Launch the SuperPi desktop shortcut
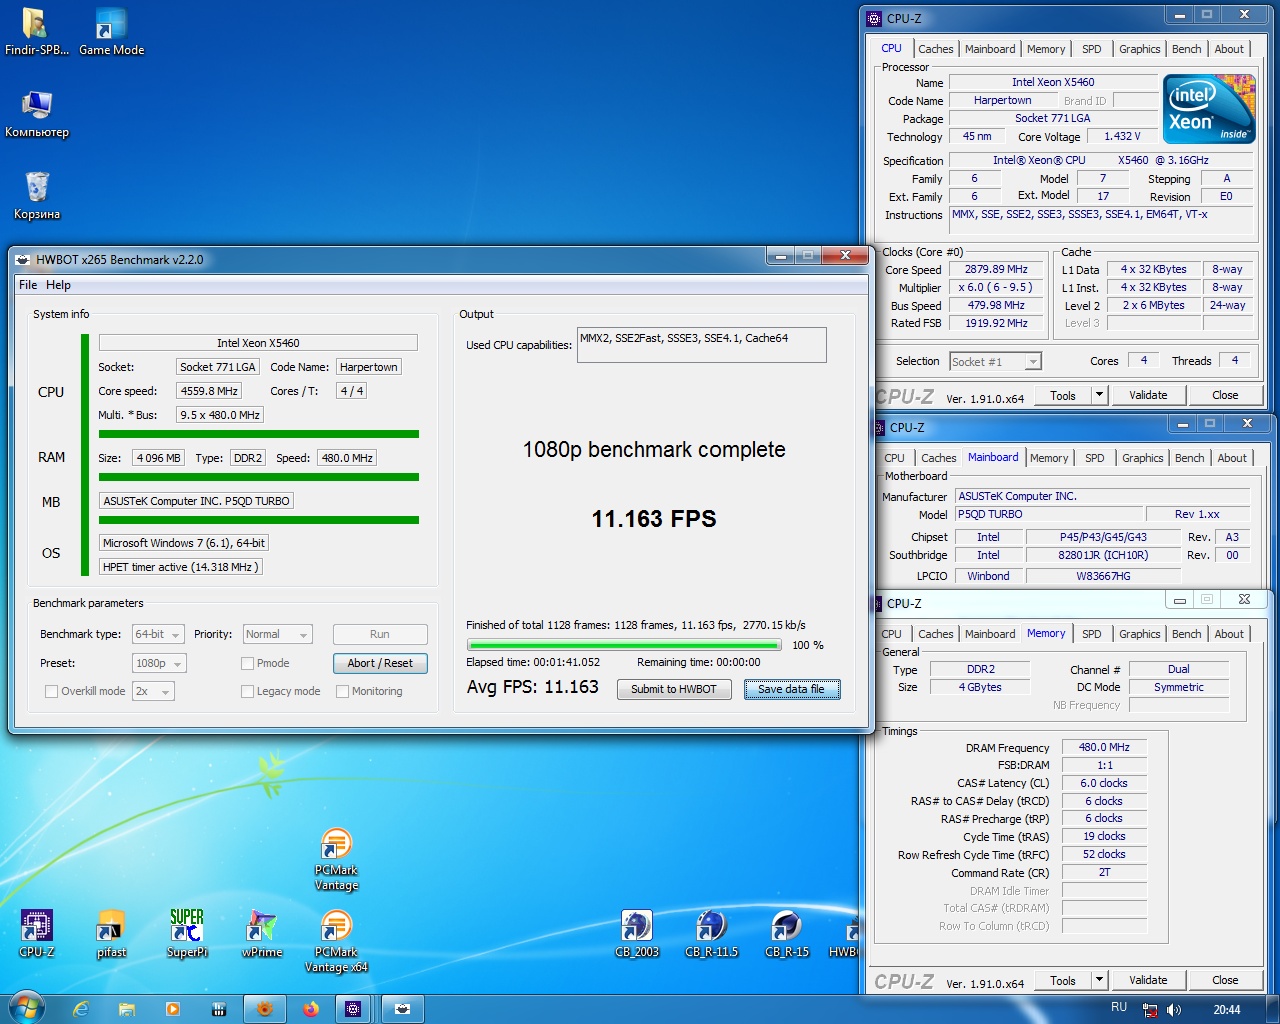The image size is (1280, 1024). tap(187, 933)
